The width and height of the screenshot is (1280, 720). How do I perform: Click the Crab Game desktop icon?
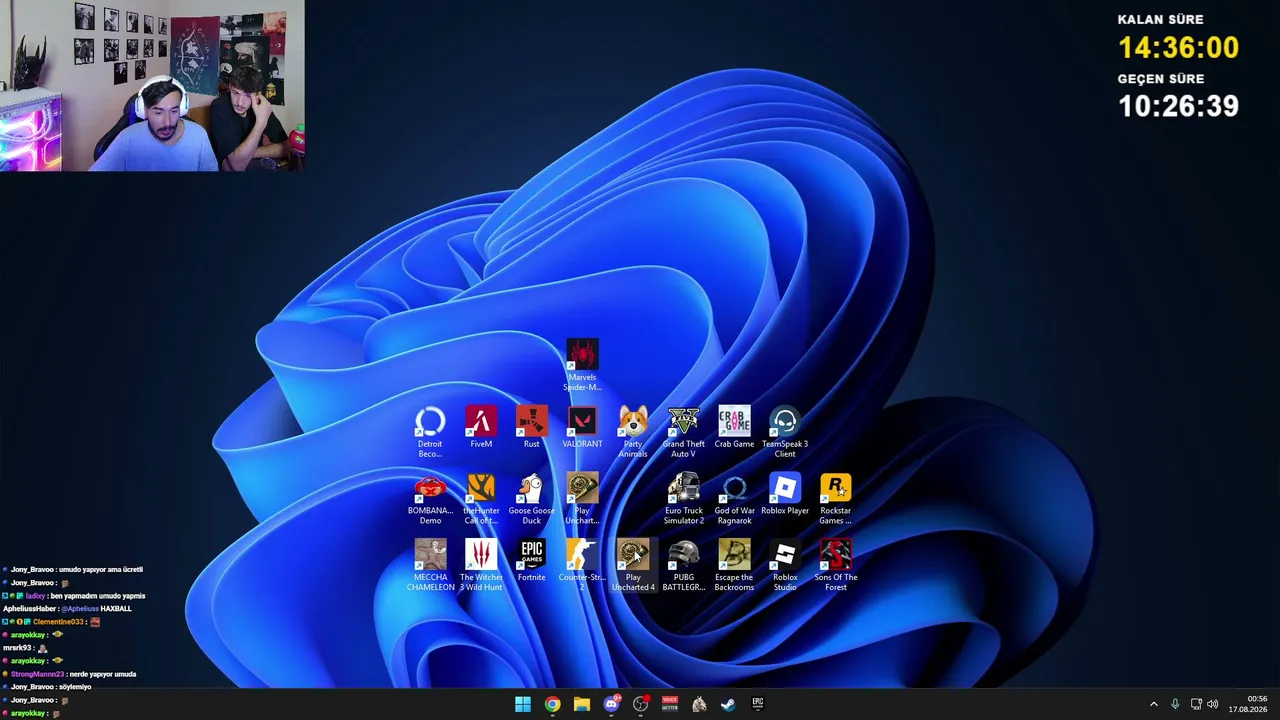734,427
